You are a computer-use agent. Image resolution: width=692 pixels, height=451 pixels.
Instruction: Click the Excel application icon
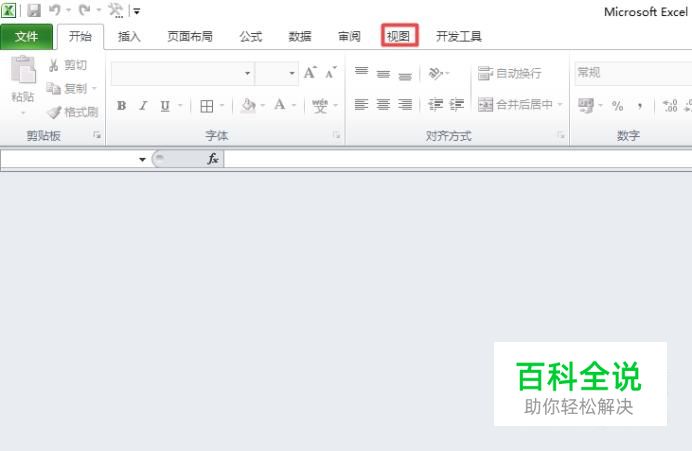click(x=8, y=10)
